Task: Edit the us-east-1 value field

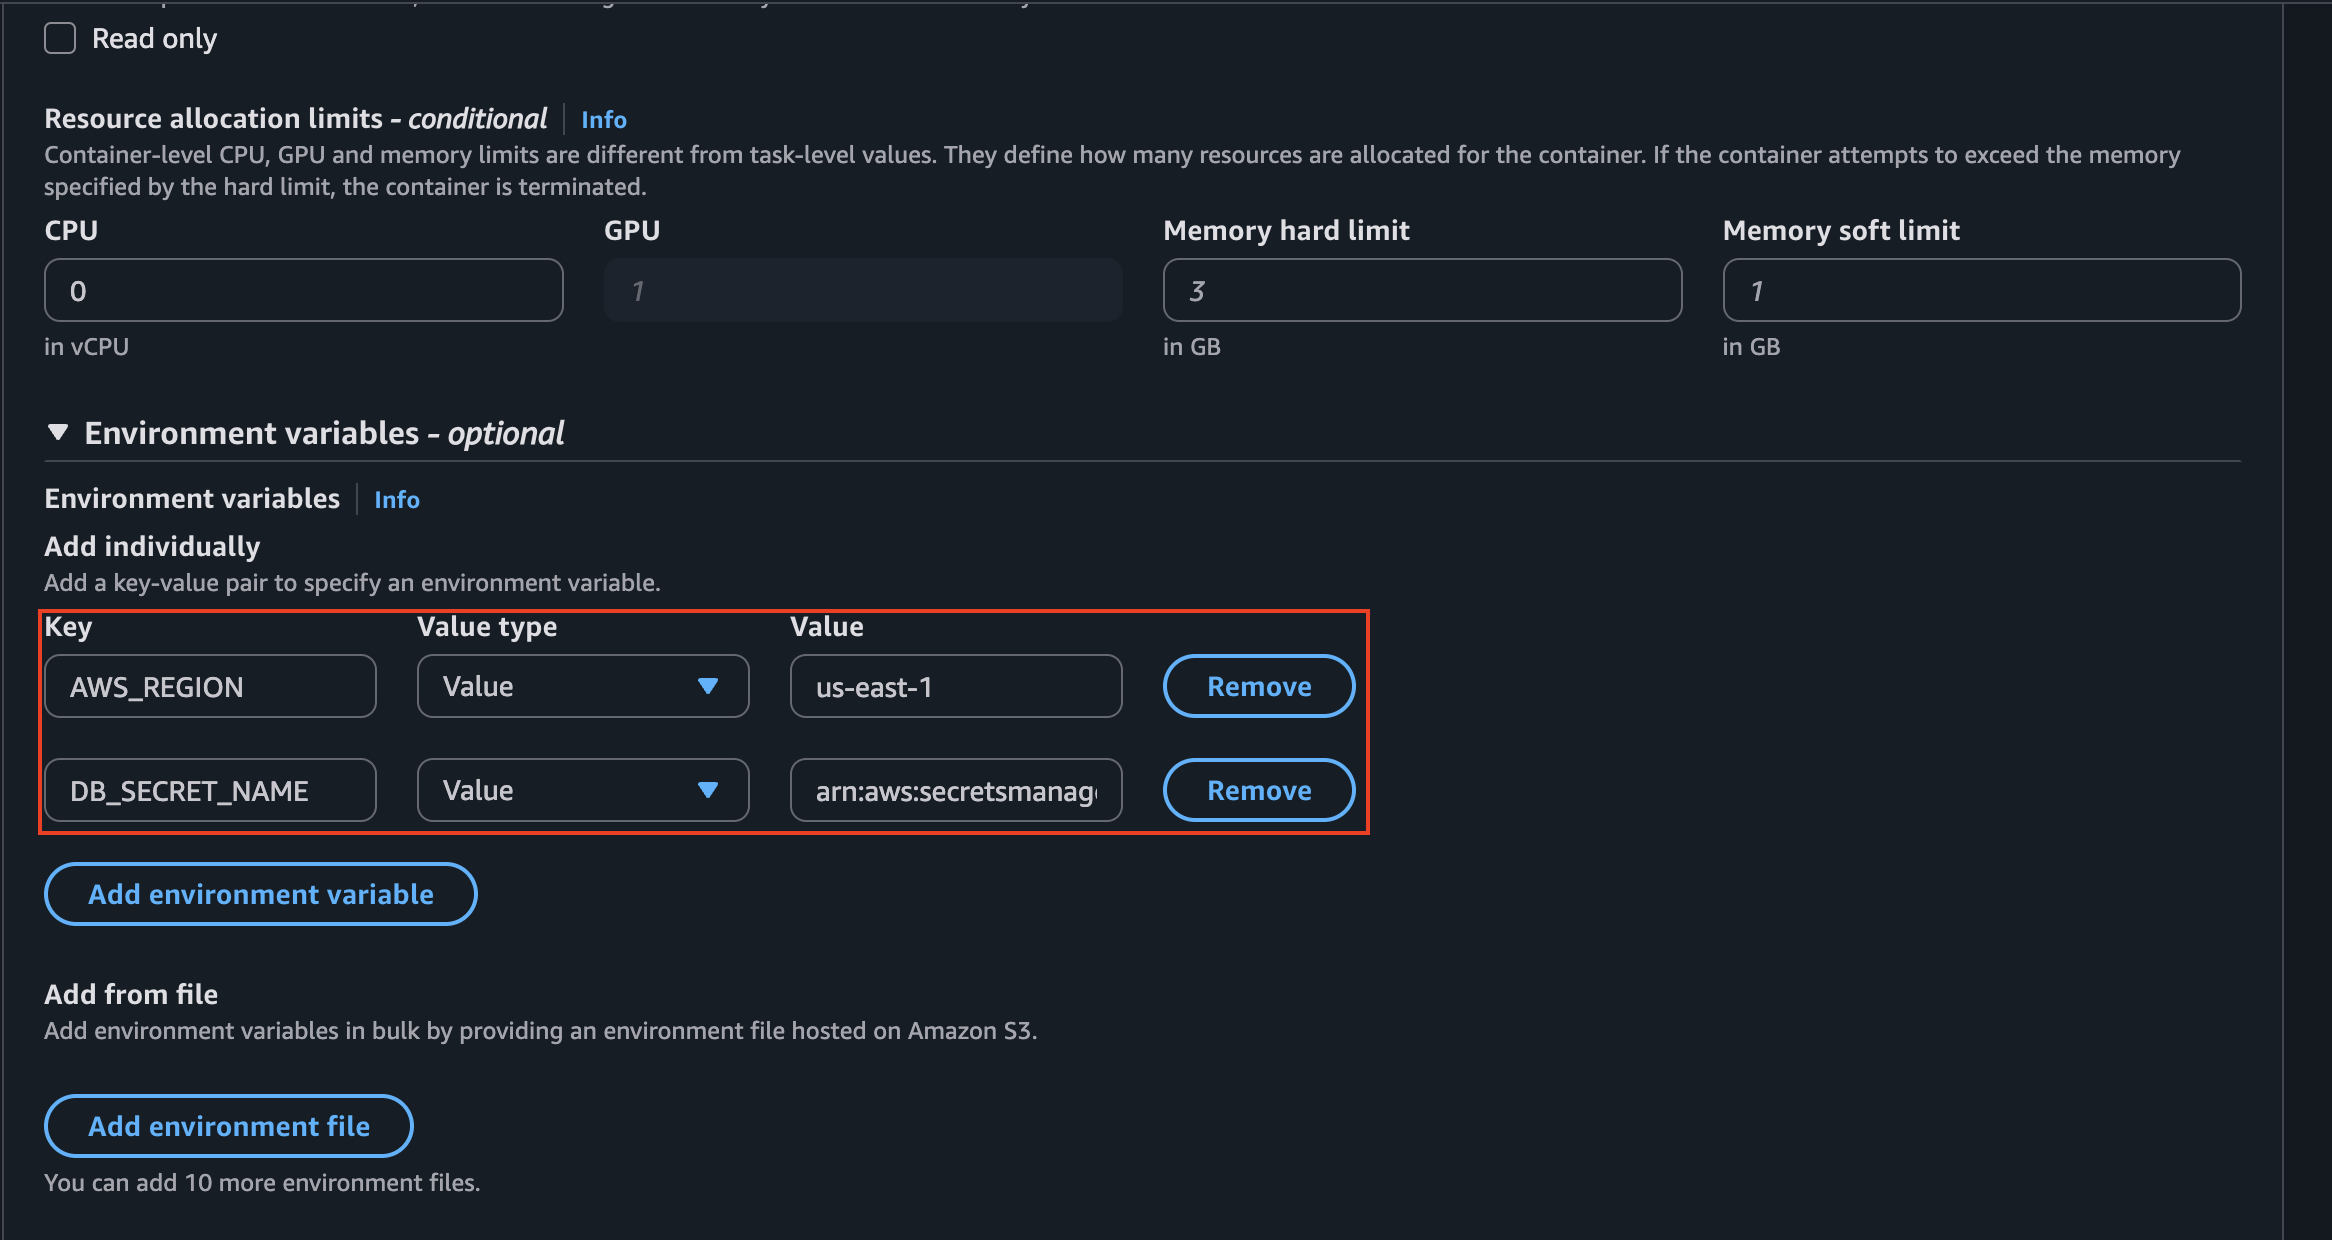Action: coord(955,687)
